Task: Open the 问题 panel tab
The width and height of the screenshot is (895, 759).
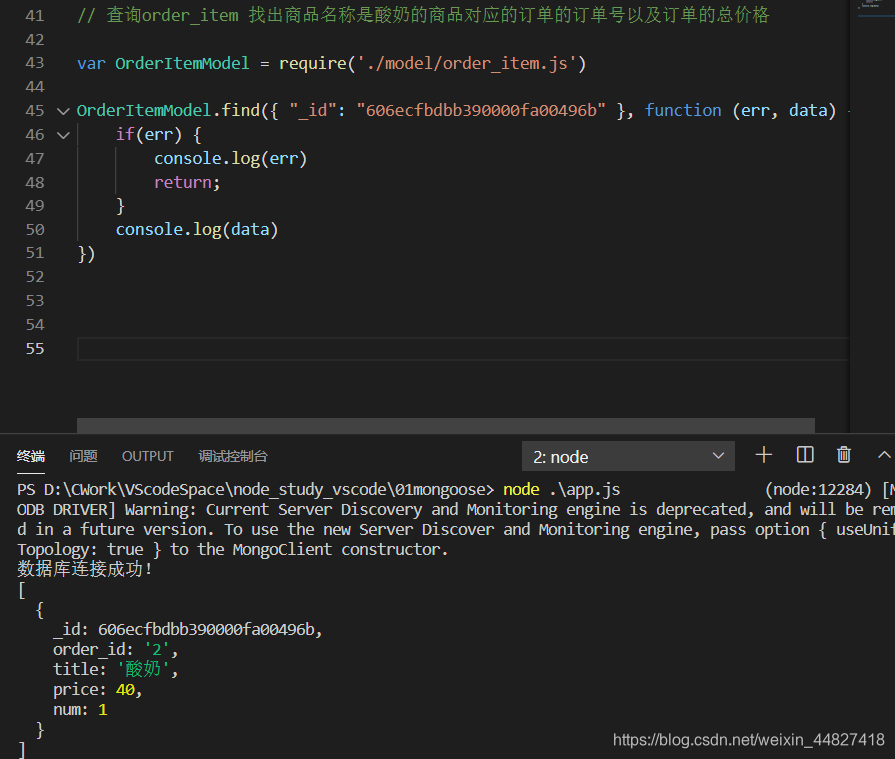Action: pyautogui.click(x=83, y=456)
